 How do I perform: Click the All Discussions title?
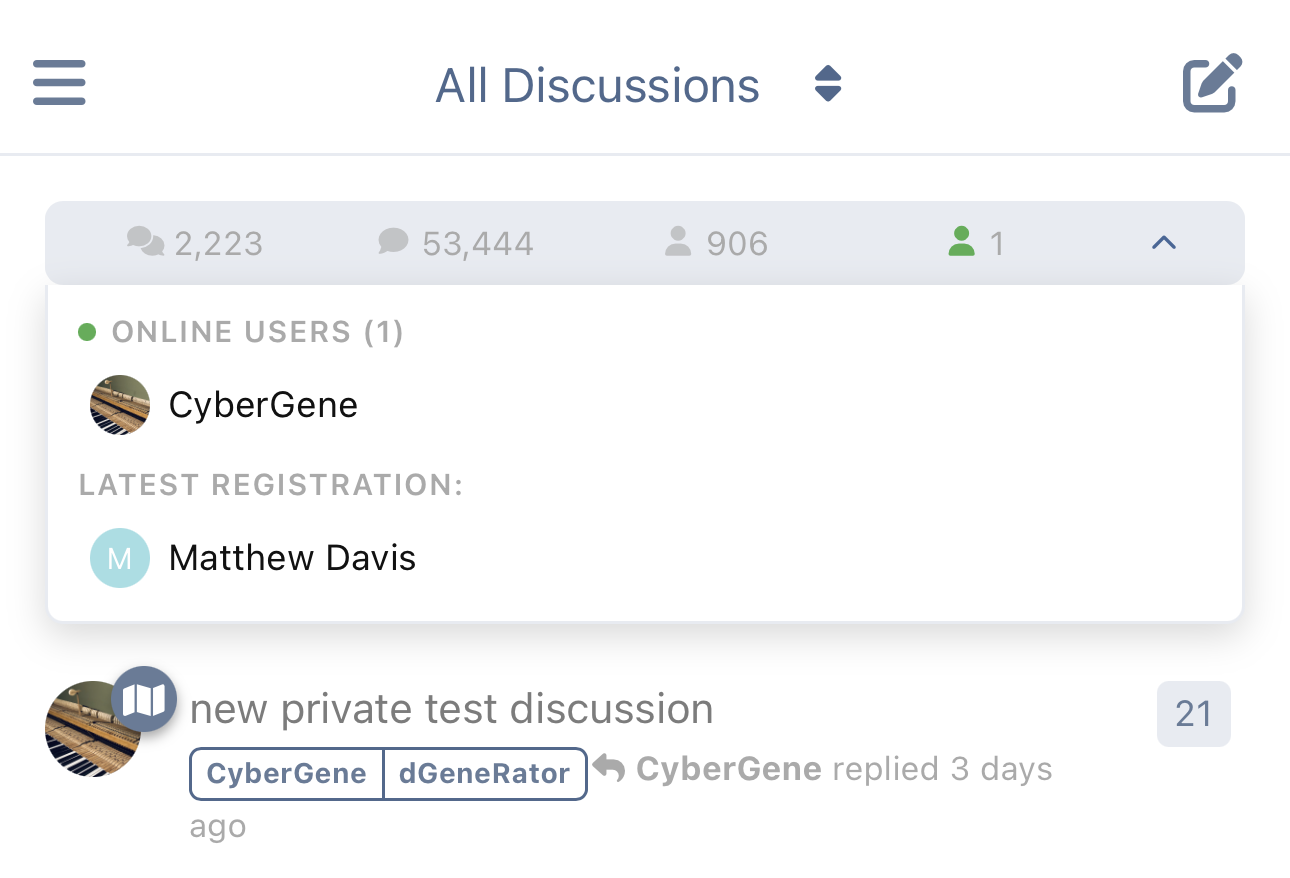click(597, 86)
